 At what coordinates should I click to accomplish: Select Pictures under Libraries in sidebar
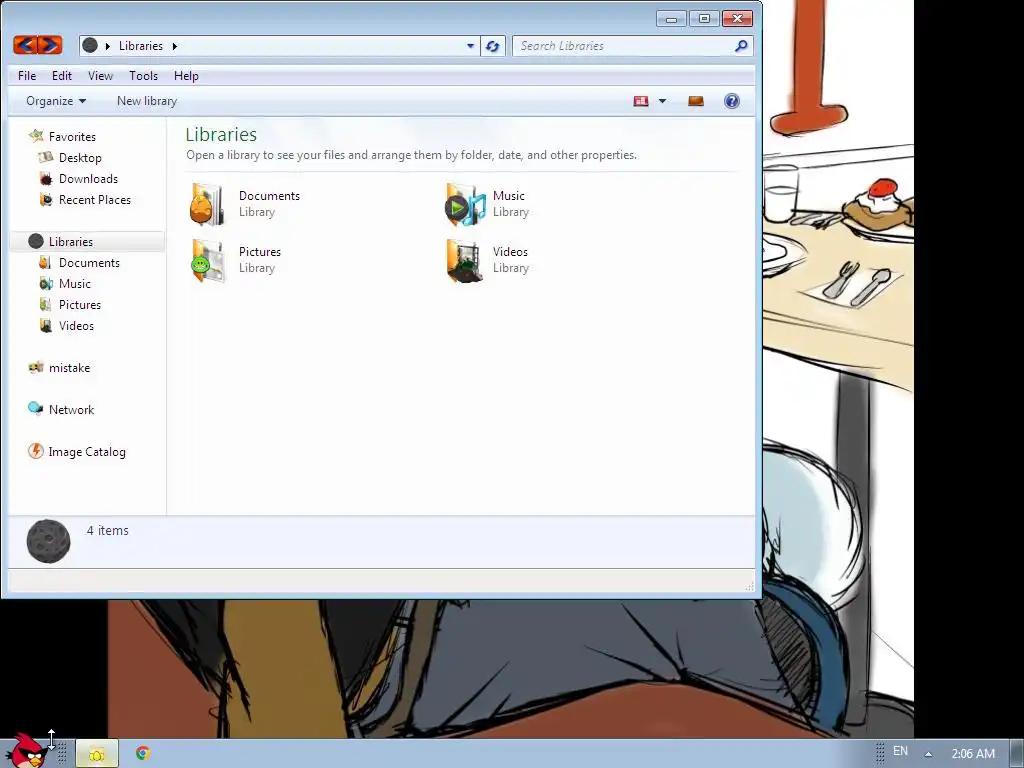[80, 304]
